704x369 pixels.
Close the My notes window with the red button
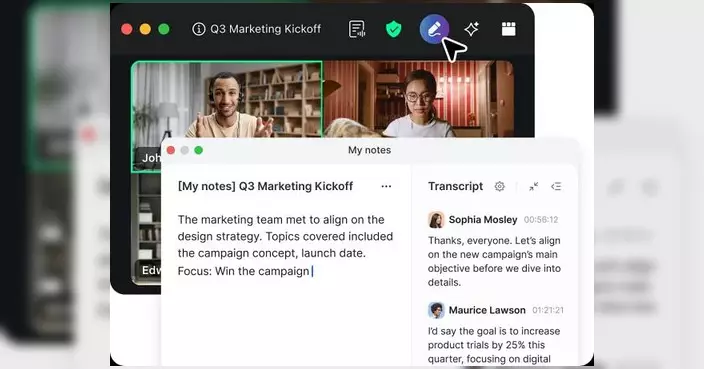tap(171, 150)
